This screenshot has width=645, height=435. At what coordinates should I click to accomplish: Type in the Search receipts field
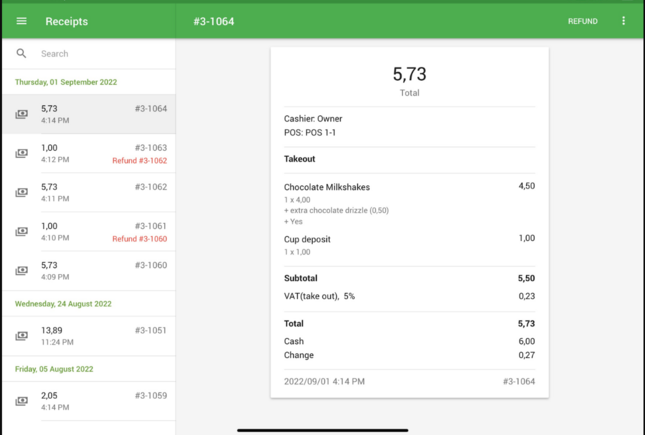pos(100,54)
